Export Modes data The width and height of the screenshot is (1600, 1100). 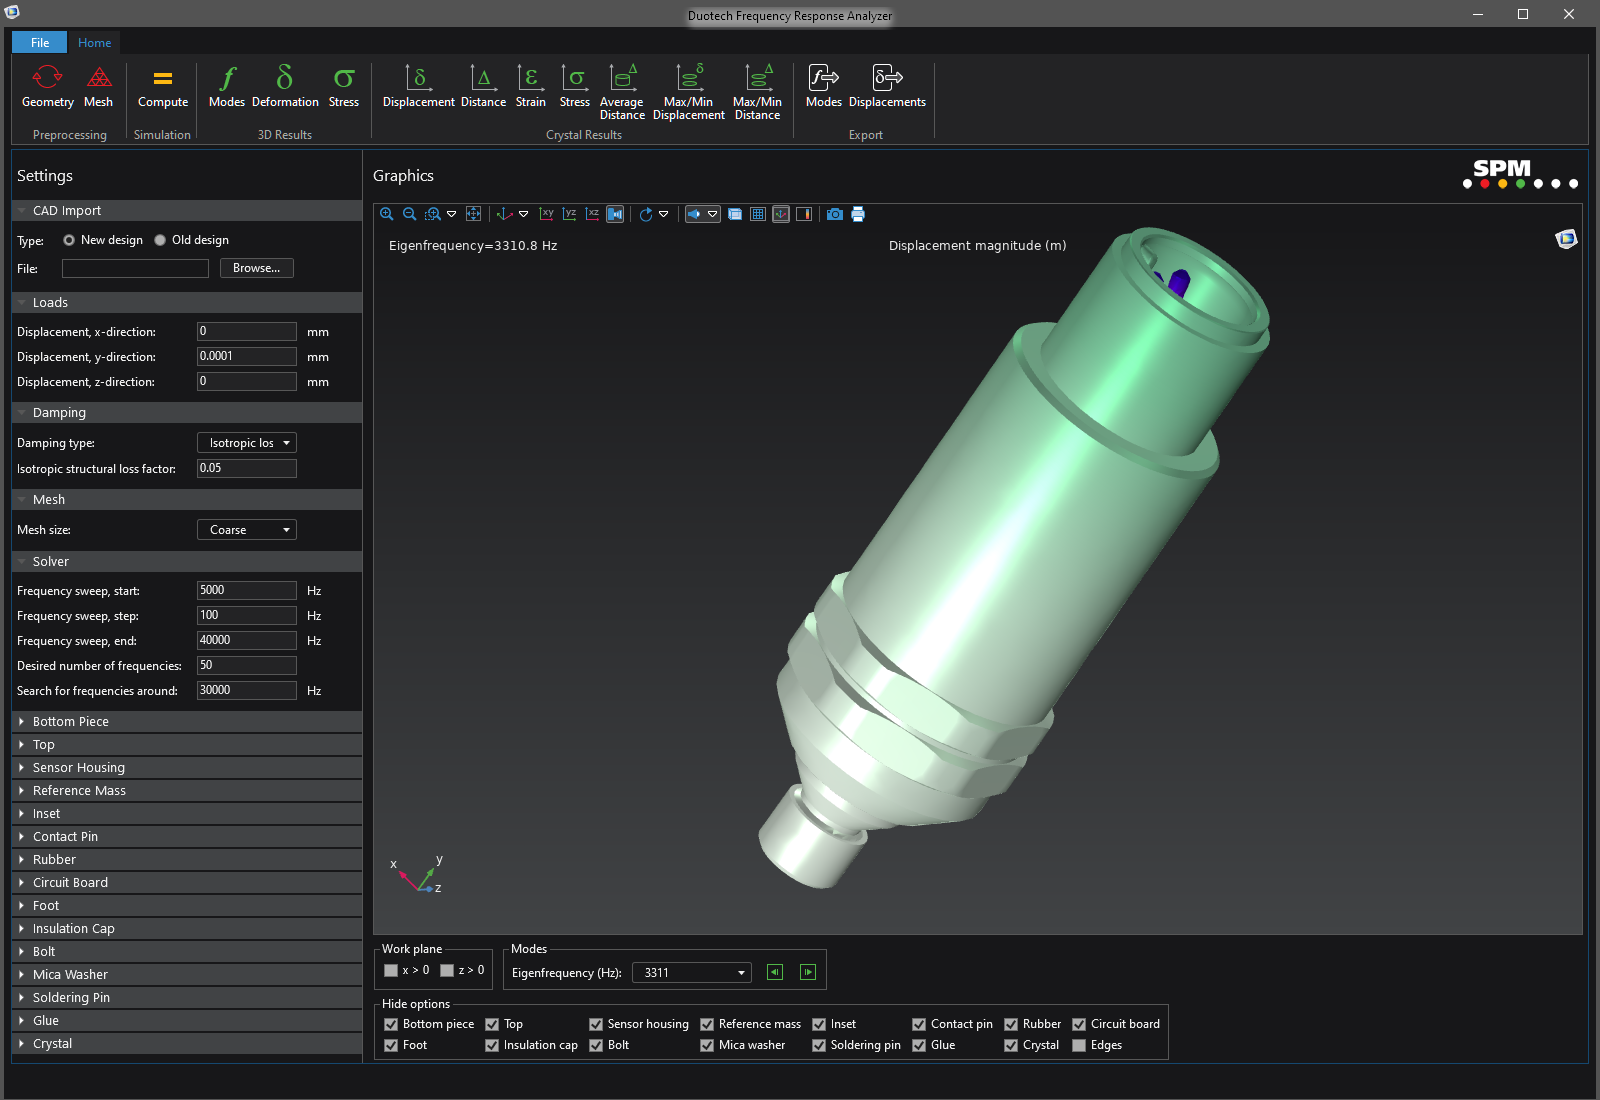(x=824, y=87)
